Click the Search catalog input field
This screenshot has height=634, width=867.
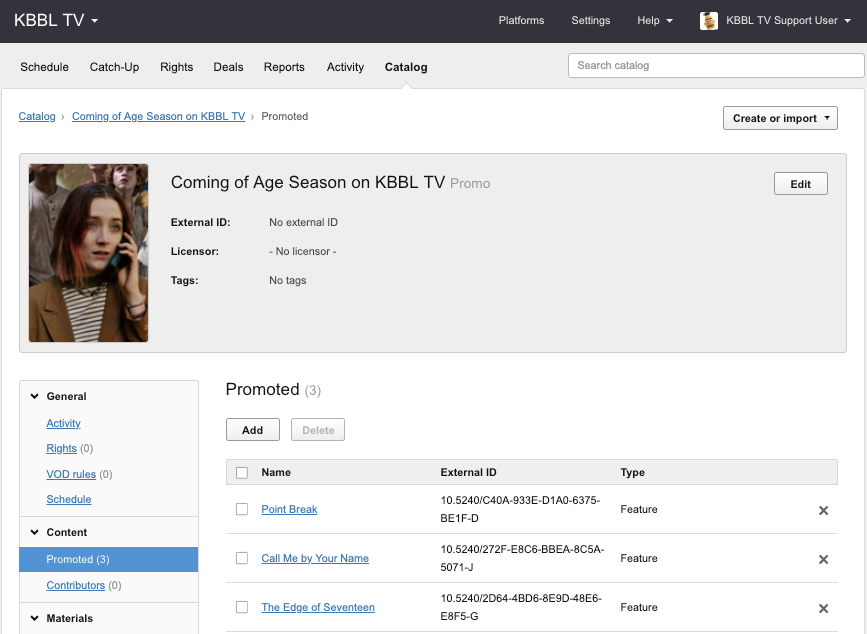[x=715, y=66]
